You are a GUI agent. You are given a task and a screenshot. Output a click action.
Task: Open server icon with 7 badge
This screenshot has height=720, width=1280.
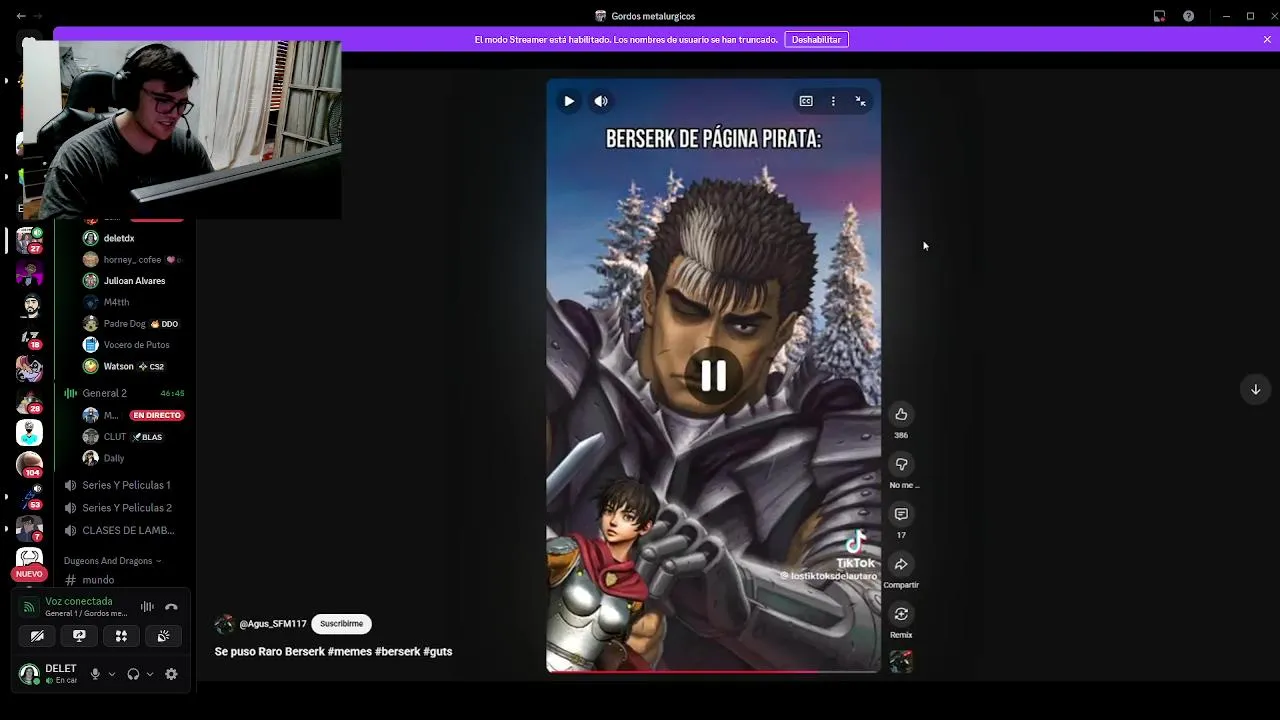click(29, 529)
